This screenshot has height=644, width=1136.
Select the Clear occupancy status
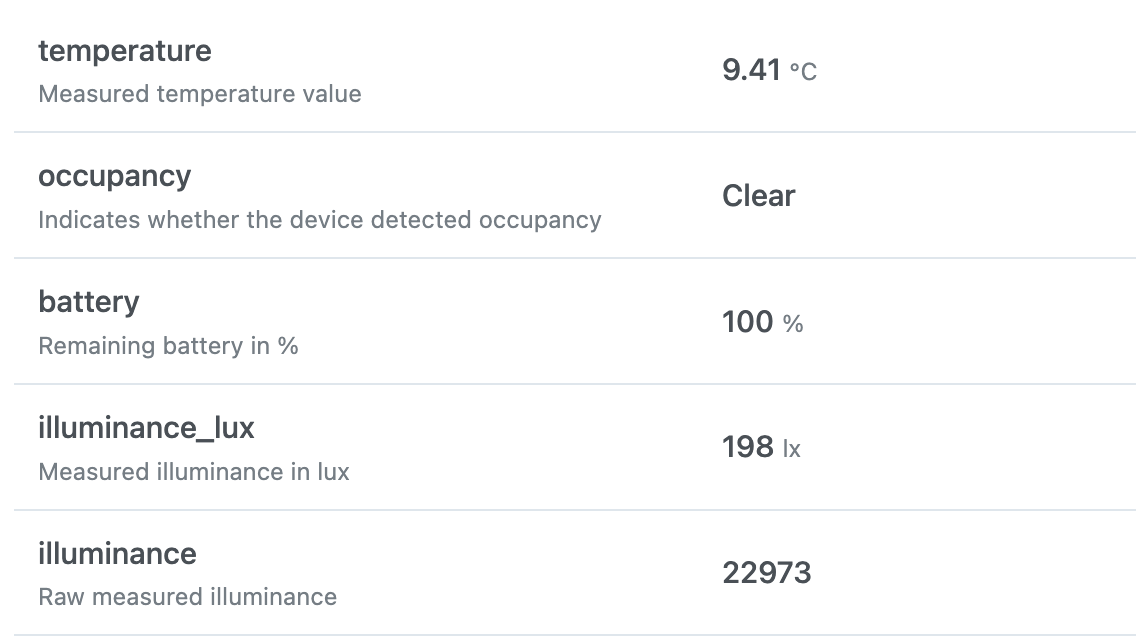click(759, 196)
